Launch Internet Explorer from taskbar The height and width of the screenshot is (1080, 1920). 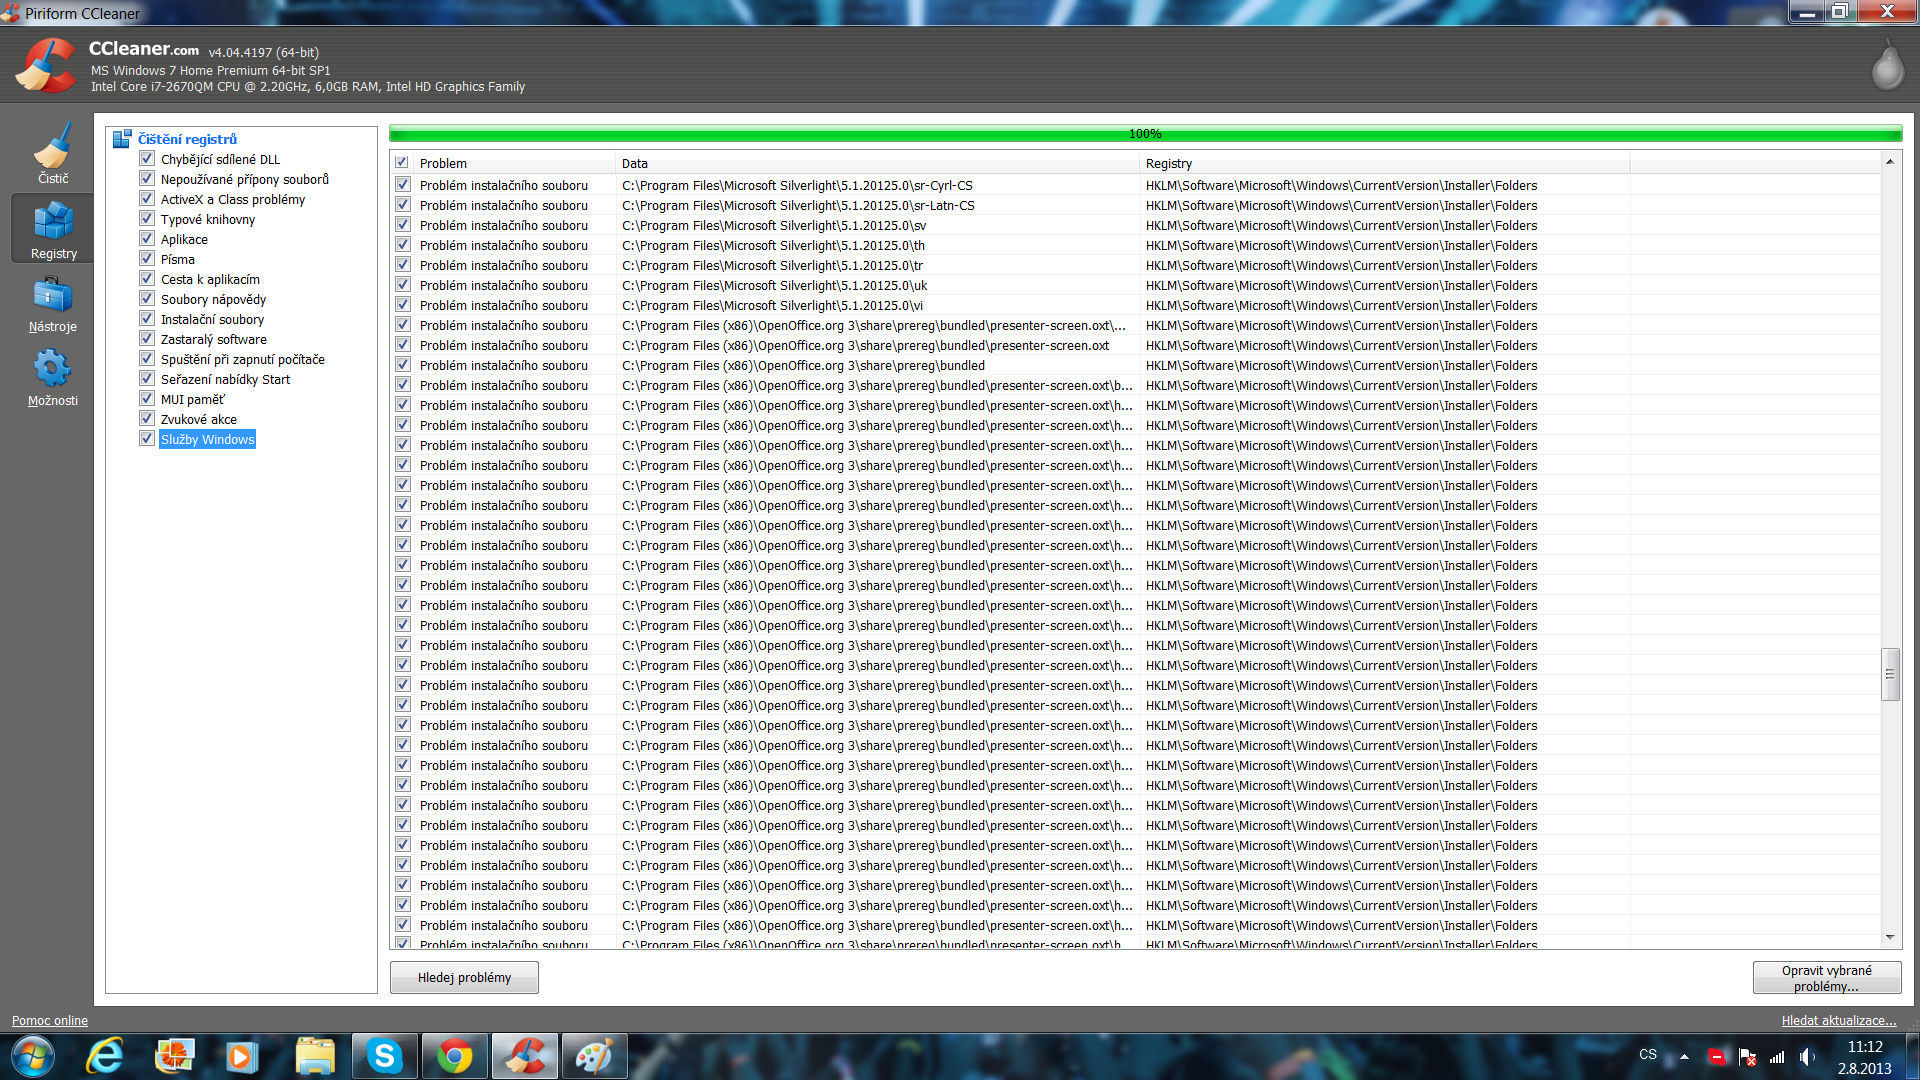click(x=104, y=1056)
